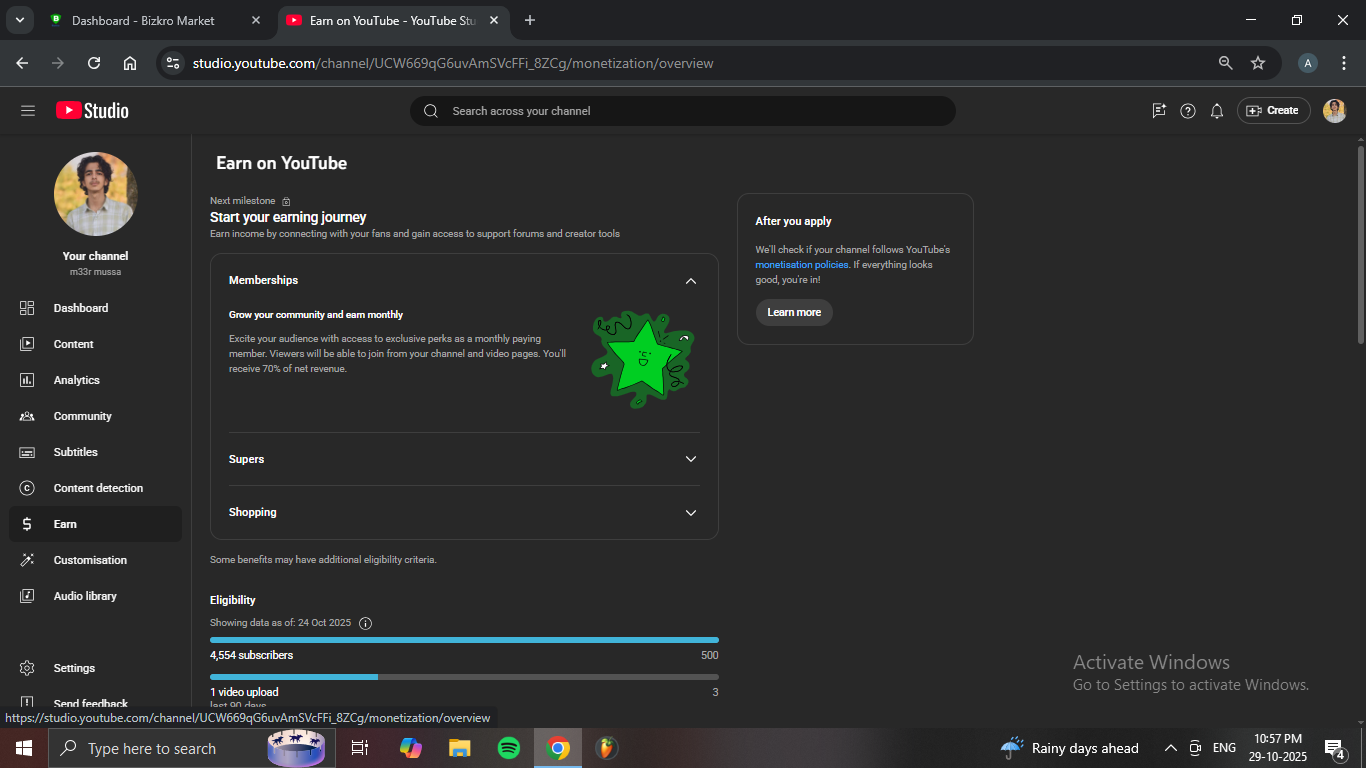The image size is (1366, 768).
Task: Click the playlist feedback icon beside help
Action: pos(1159,111)
